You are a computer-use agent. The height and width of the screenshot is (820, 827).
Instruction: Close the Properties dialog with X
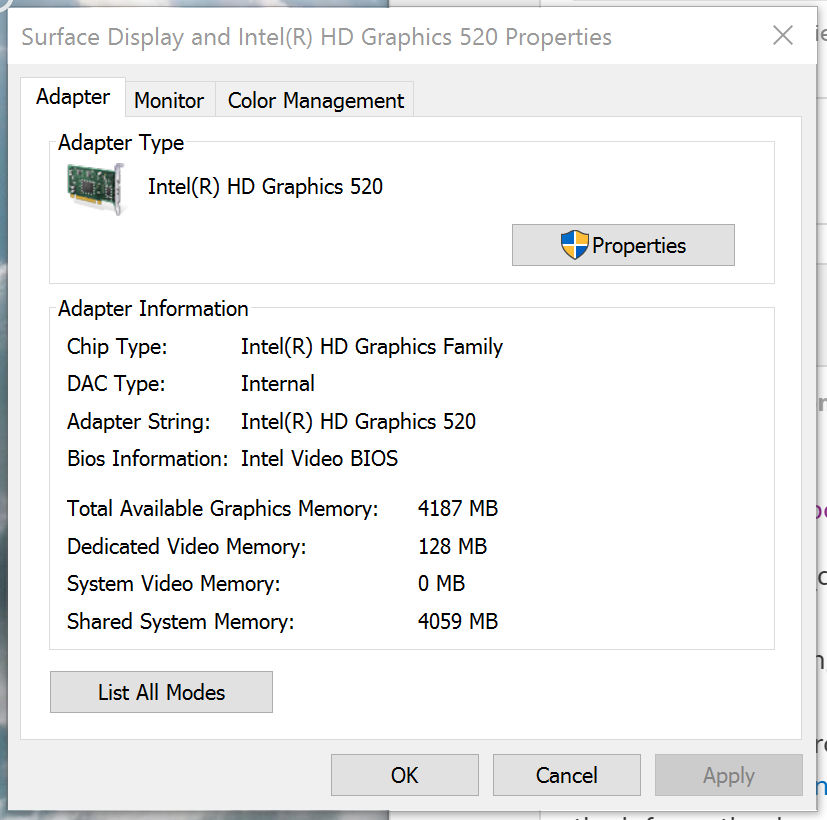coord(783,36)
